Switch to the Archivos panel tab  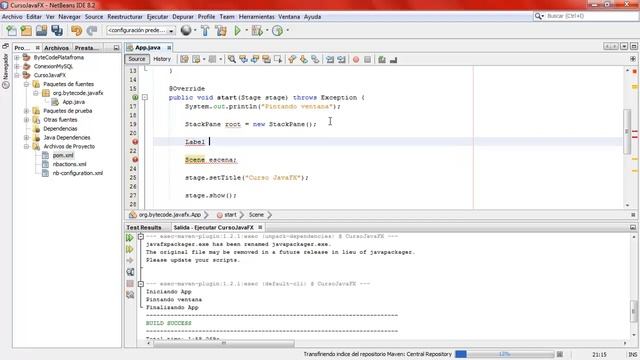pos(56,48)
